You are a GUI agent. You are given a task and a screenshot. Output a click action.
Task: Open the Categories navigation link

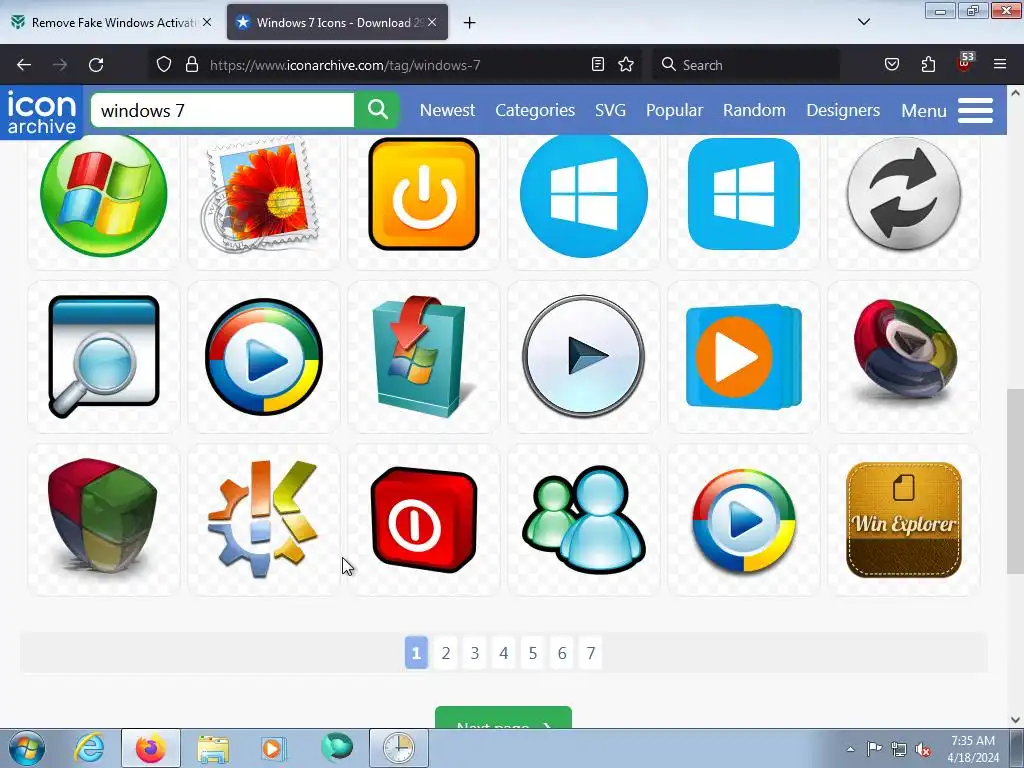535,110
